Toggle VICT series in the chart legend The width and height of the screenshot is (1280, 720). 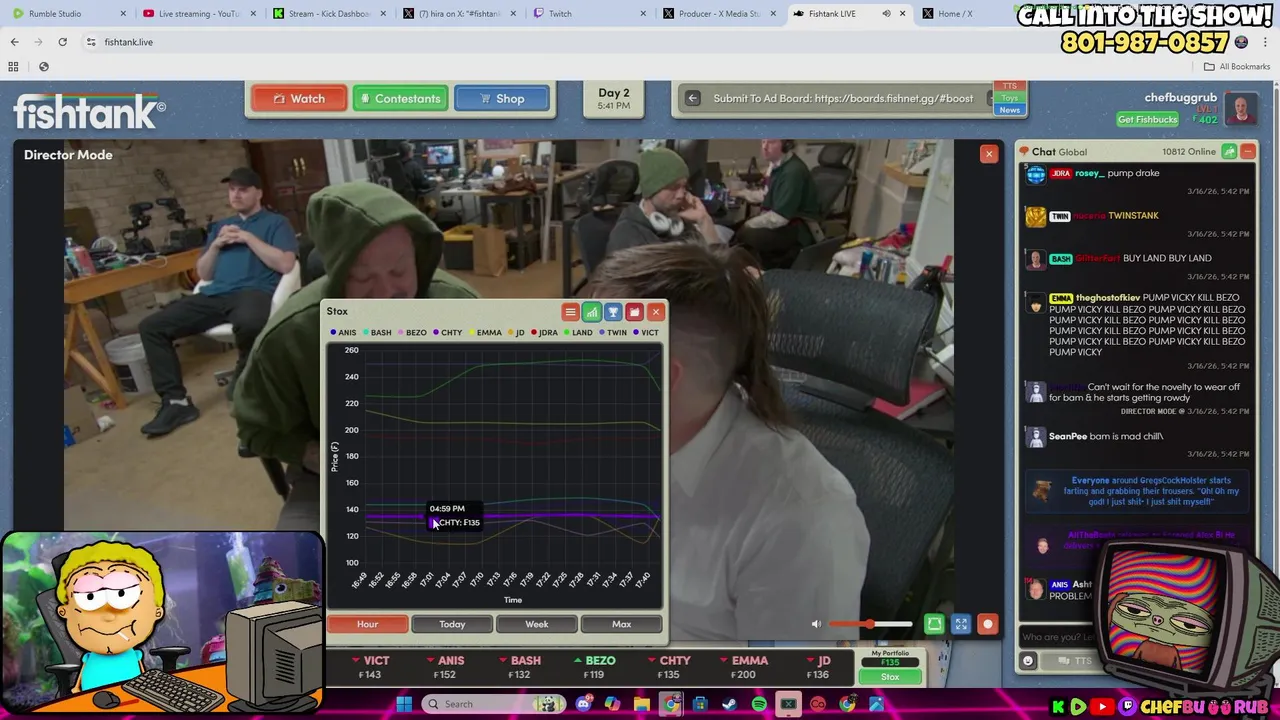coord(646,333)
